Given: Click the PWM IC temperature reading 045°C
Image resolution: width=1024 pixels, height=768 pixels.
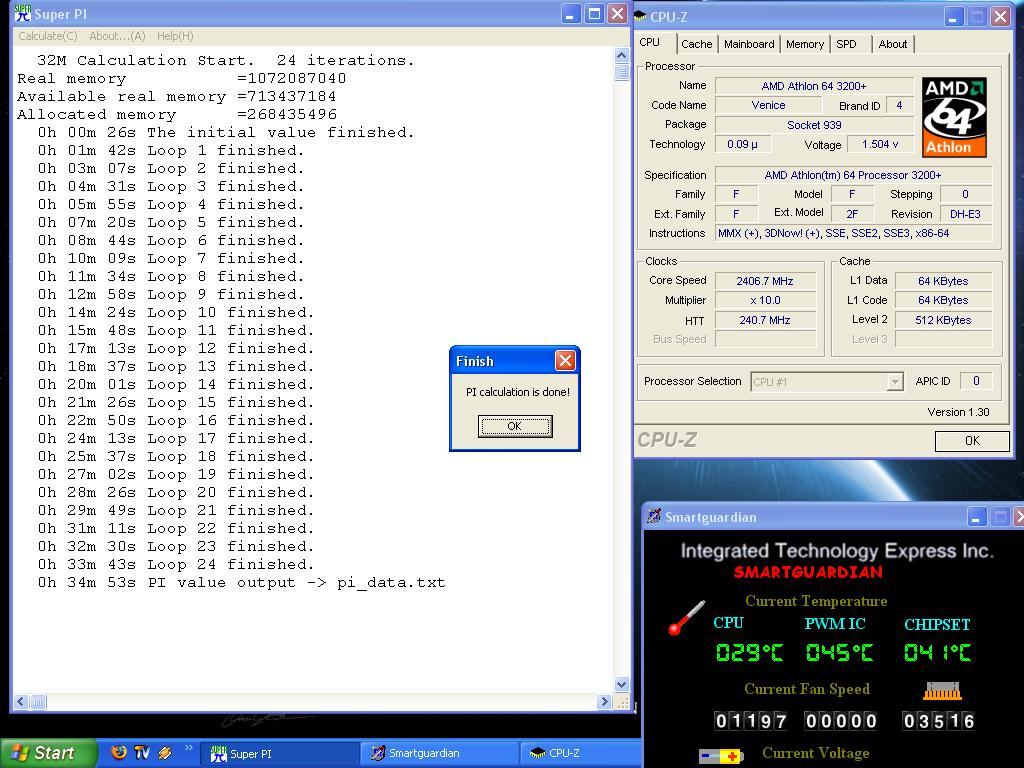Looking at the screenshot, I should (x=839, y=652).
